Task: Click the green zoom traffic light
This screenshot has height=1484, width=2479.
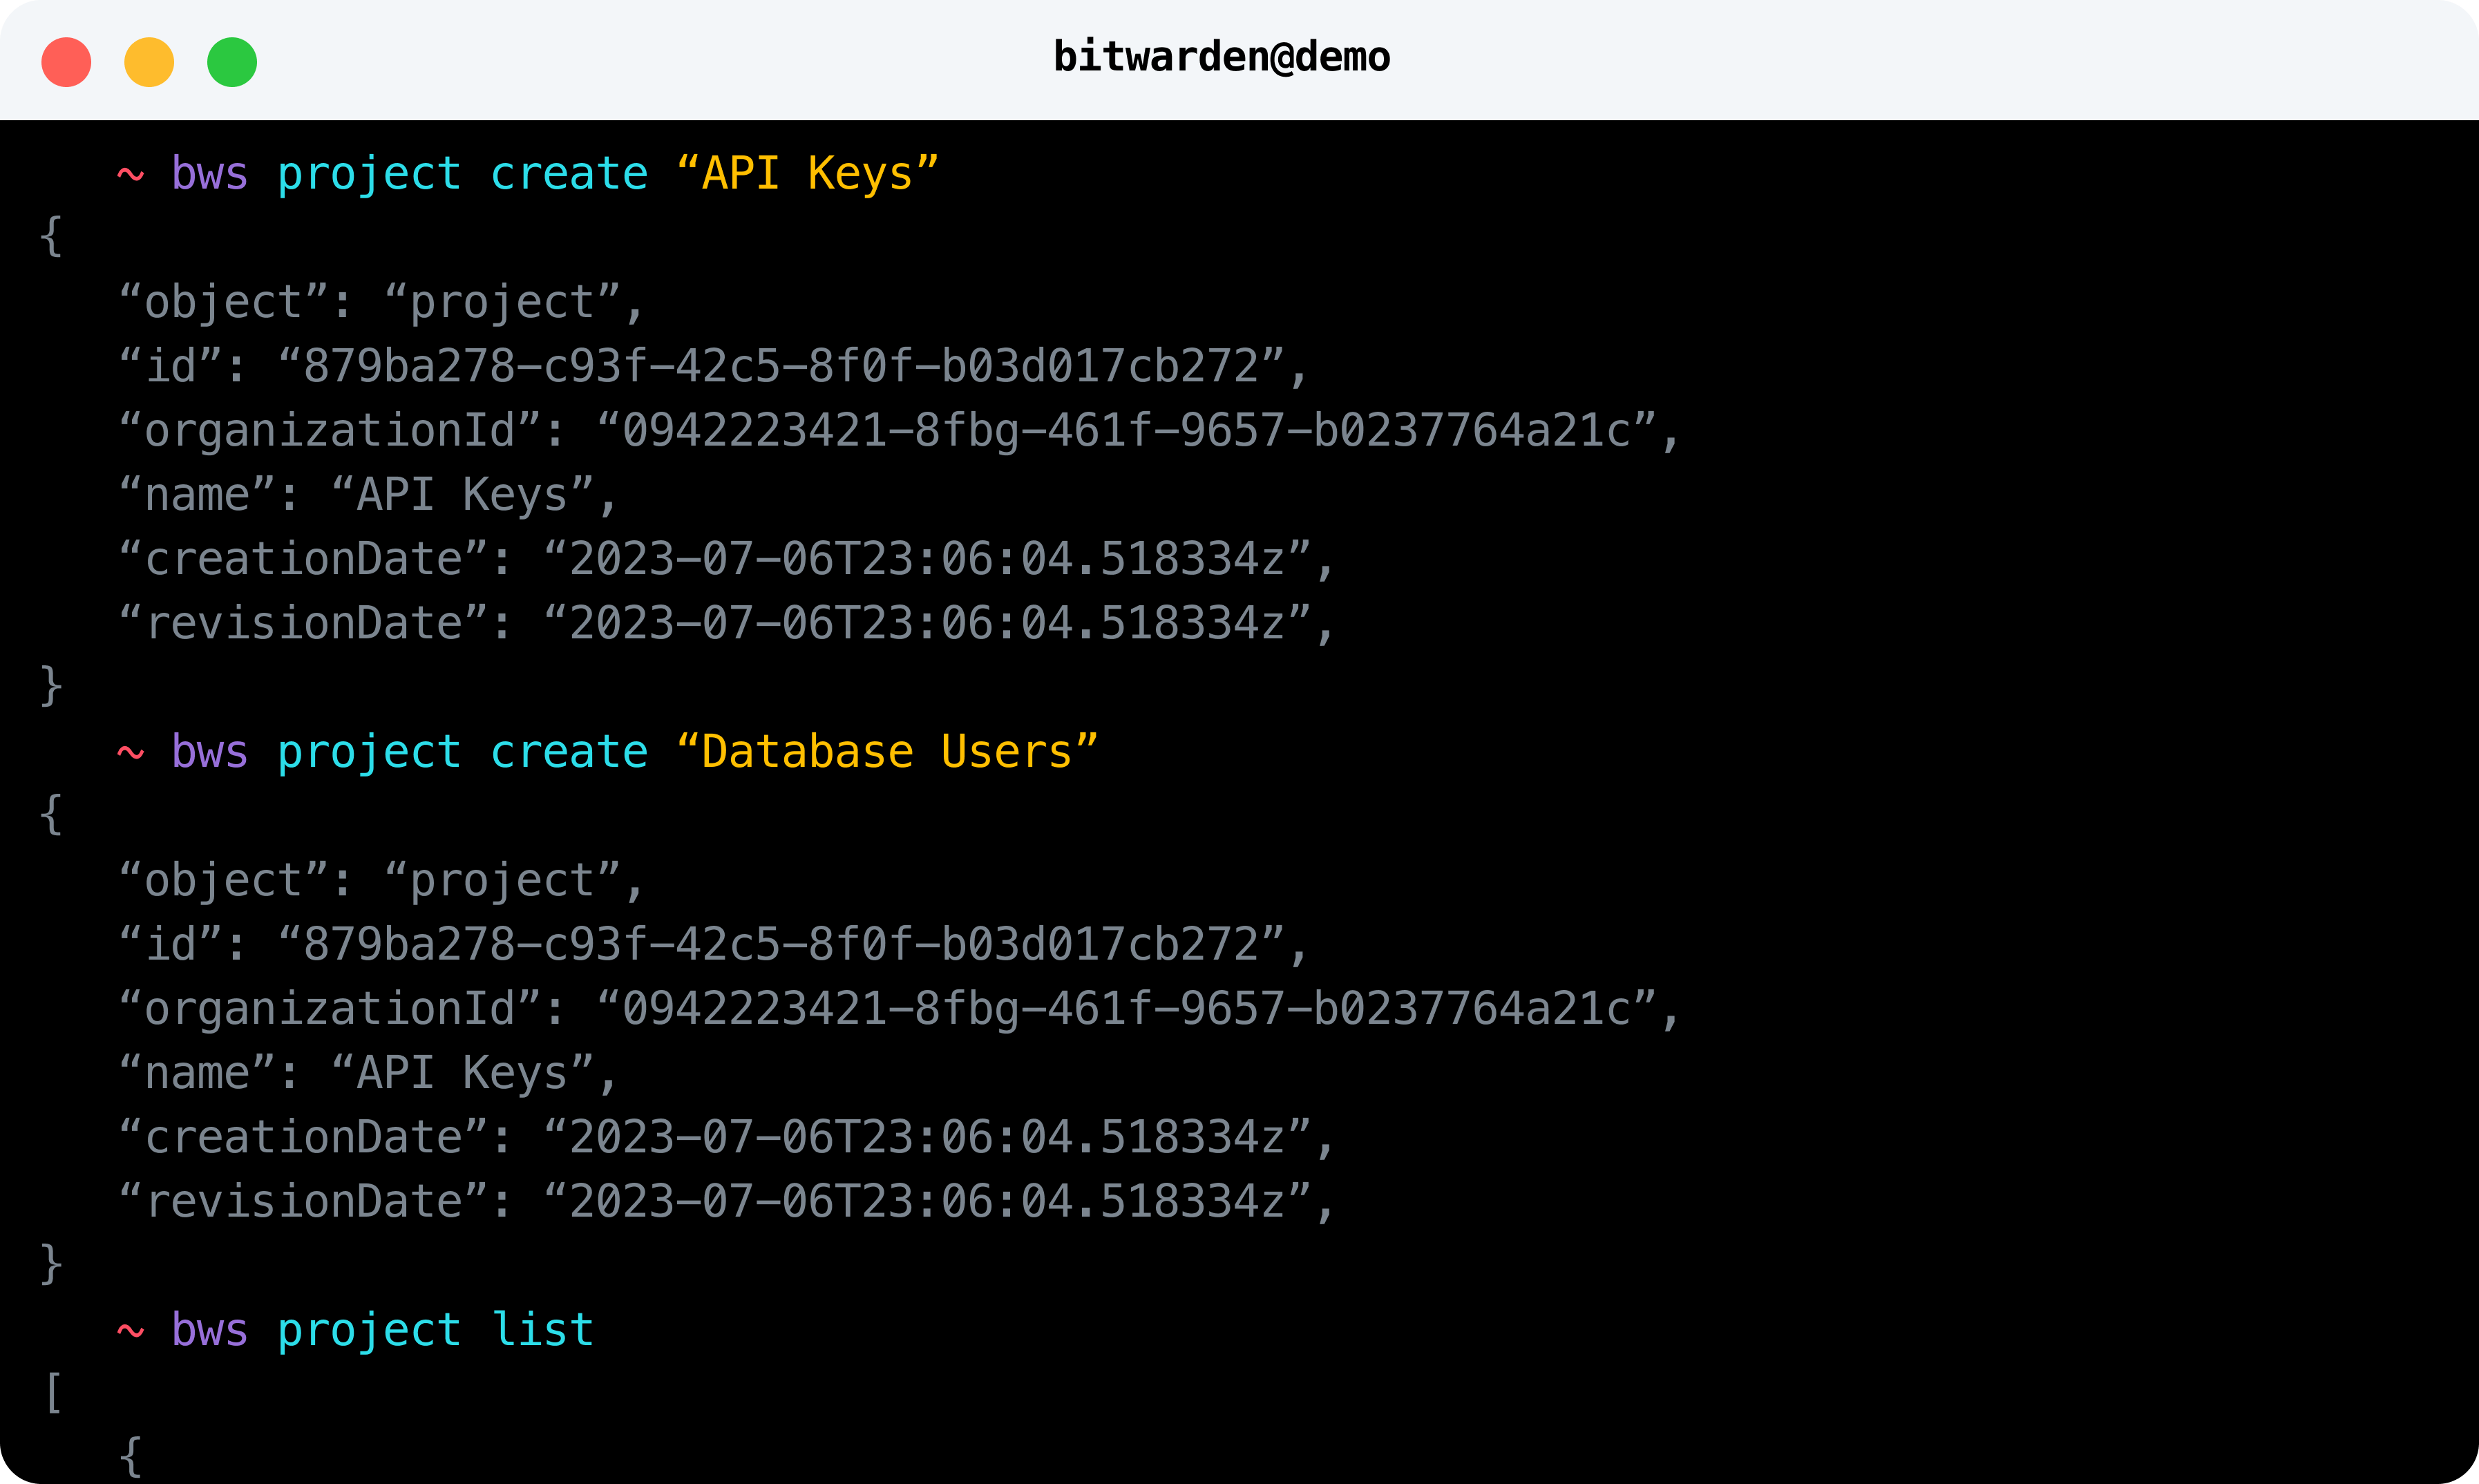Action: point(232,61)
